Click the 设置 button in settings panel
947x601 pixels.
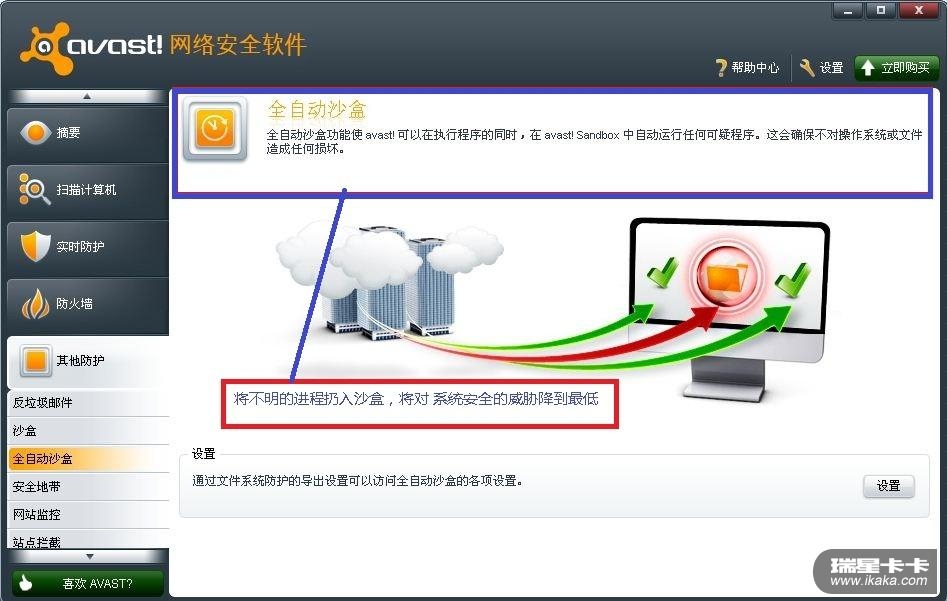(x=888, y=486)
